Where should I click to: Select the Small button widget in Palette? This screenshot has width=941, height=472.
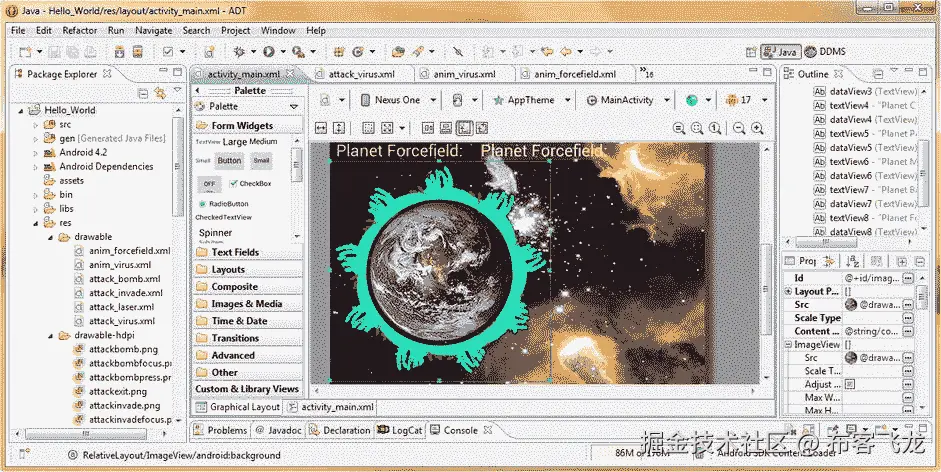coord(261,160)
